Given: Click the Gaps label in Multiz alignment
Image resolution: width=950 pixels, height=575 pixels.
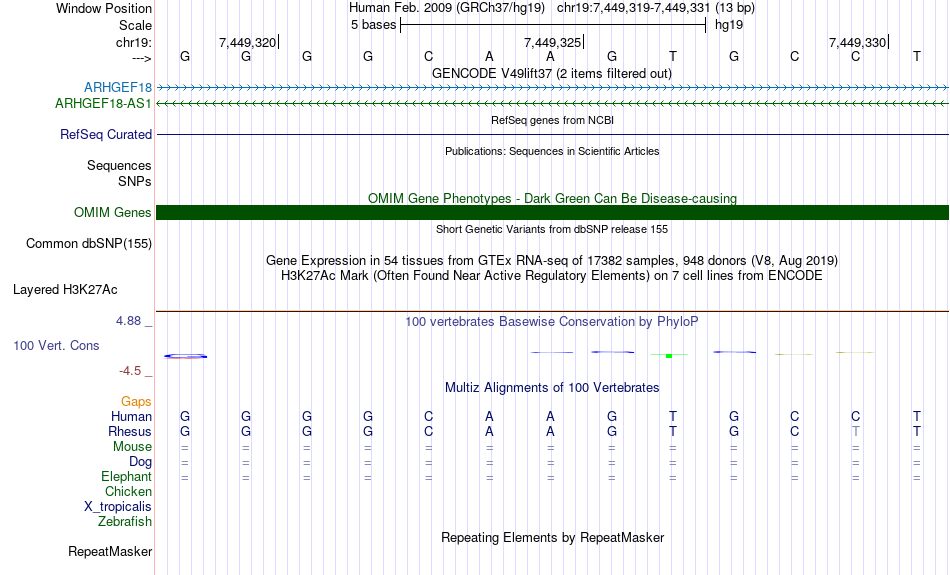Looking at the screenshot, I should tap(136, 401).
